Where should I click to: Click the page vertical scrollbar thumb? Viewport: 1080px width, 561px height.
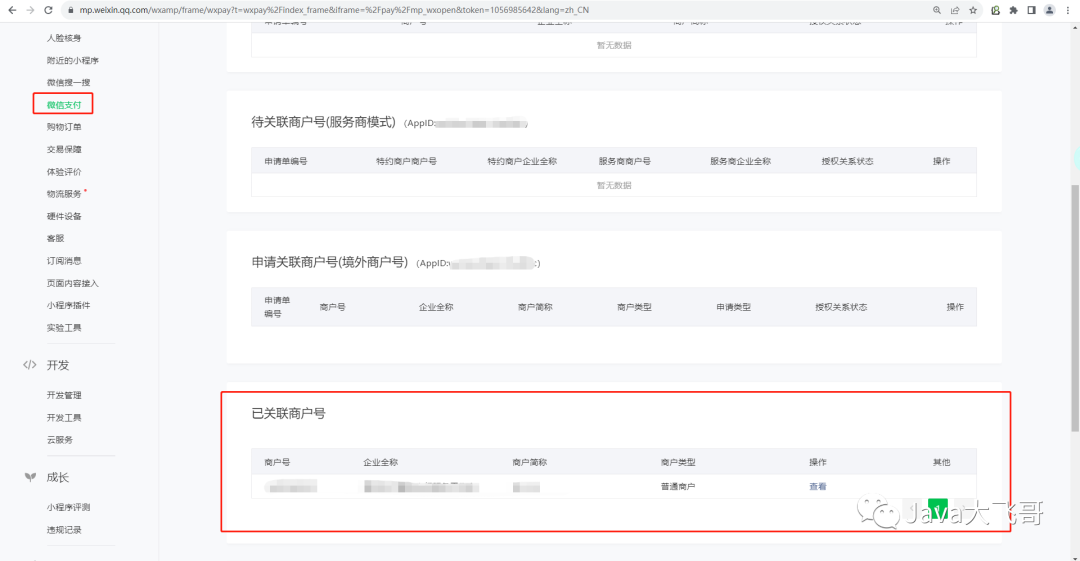tap(1074, 308)
